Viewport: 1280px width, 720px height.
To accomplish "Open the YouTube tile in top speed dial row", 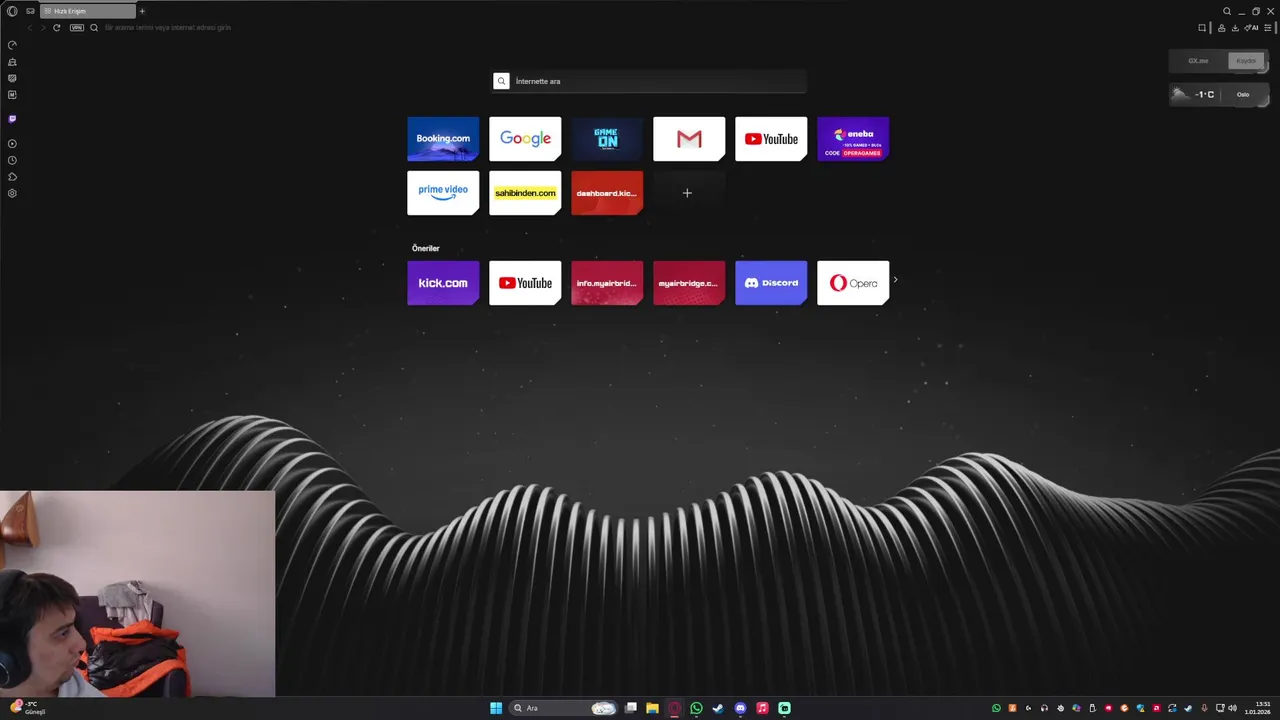I will pos(771,139).
